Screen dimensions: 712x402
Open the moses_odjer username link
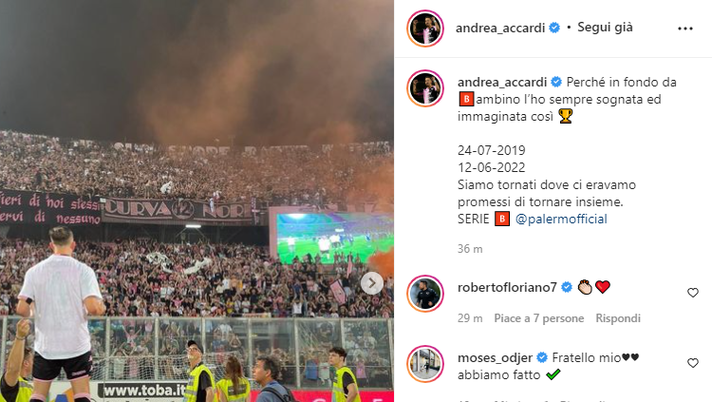(495, 358)
